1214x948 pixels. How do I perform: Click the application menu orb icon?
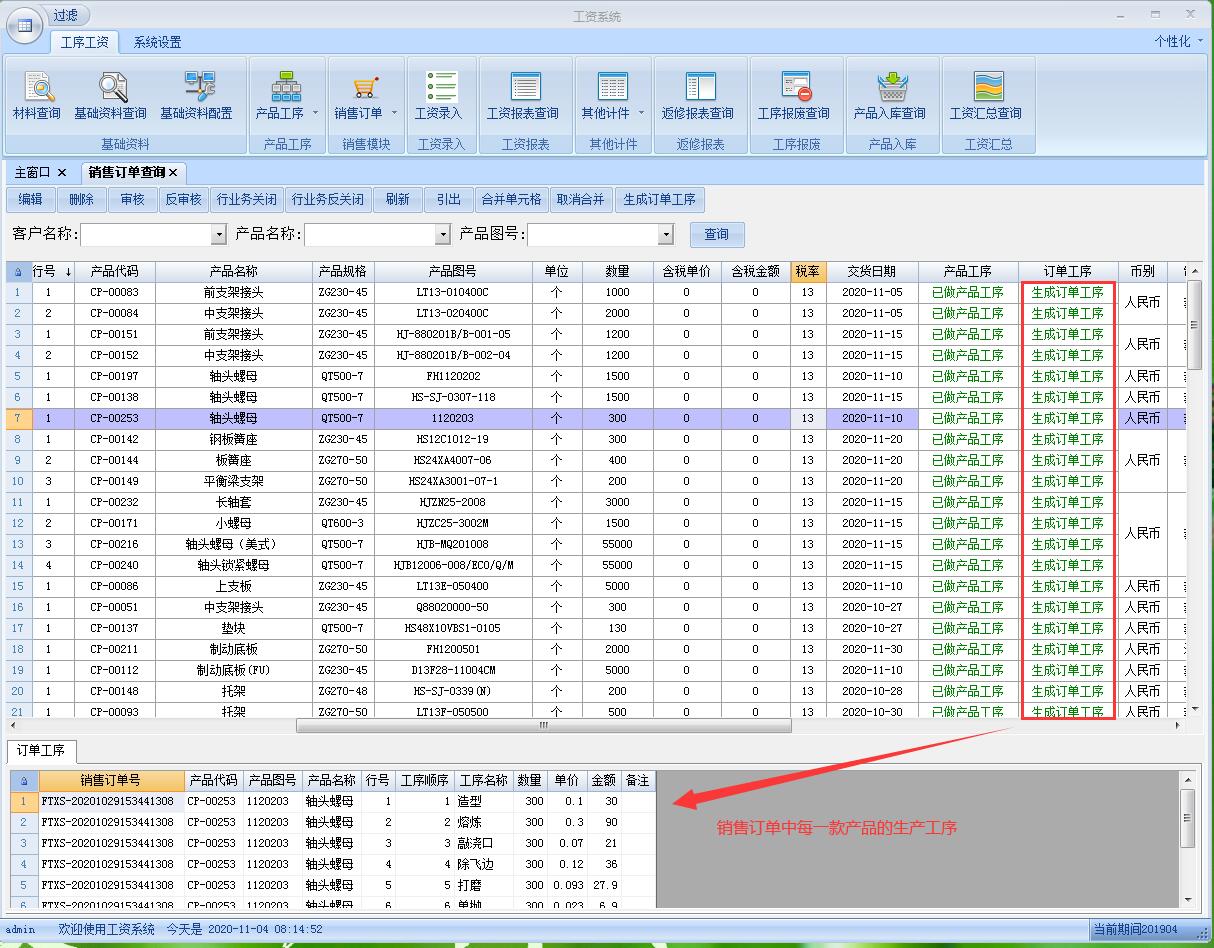[x=24, y=24]
